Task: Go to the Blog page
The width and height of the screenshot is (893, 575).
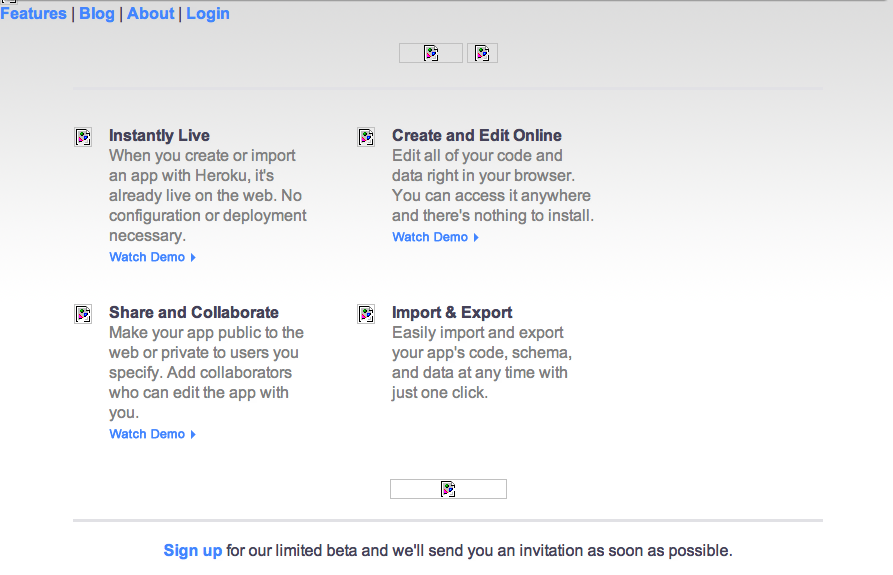Action: pyautogui.click(x=97, y=14)
